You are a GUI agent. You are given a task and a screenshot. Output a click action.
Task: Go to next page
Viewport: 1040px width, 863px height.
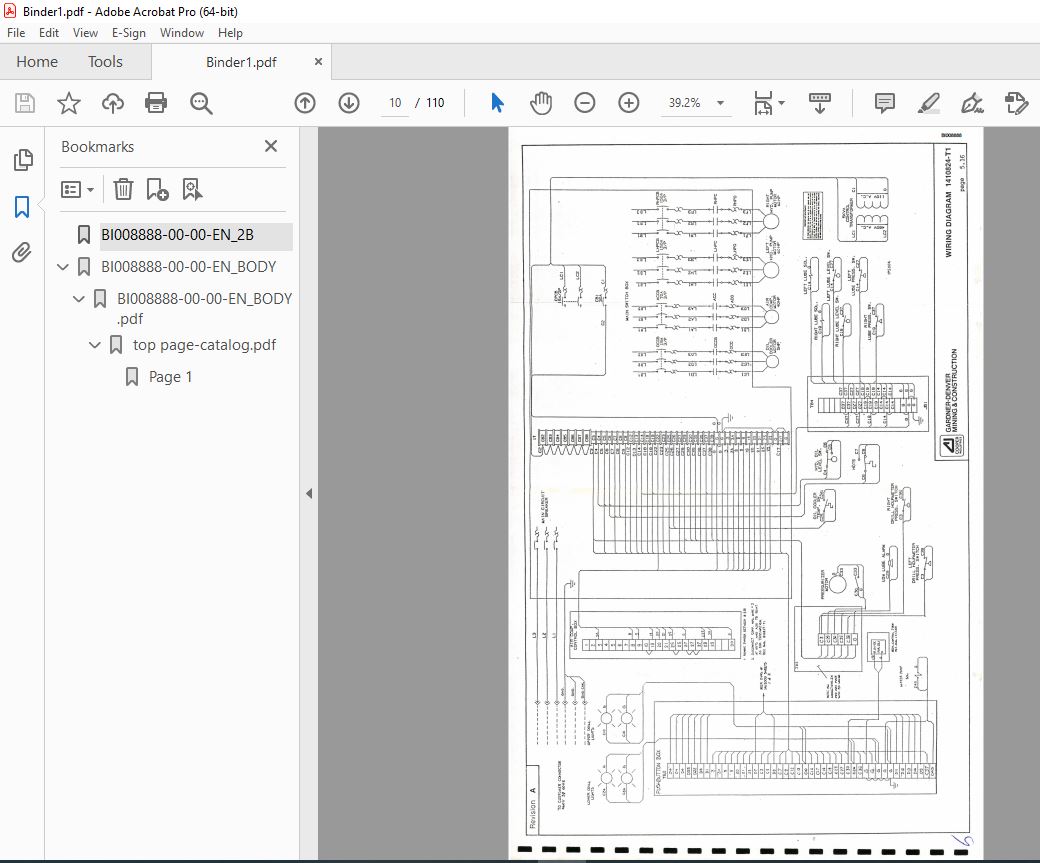(349, 103)
